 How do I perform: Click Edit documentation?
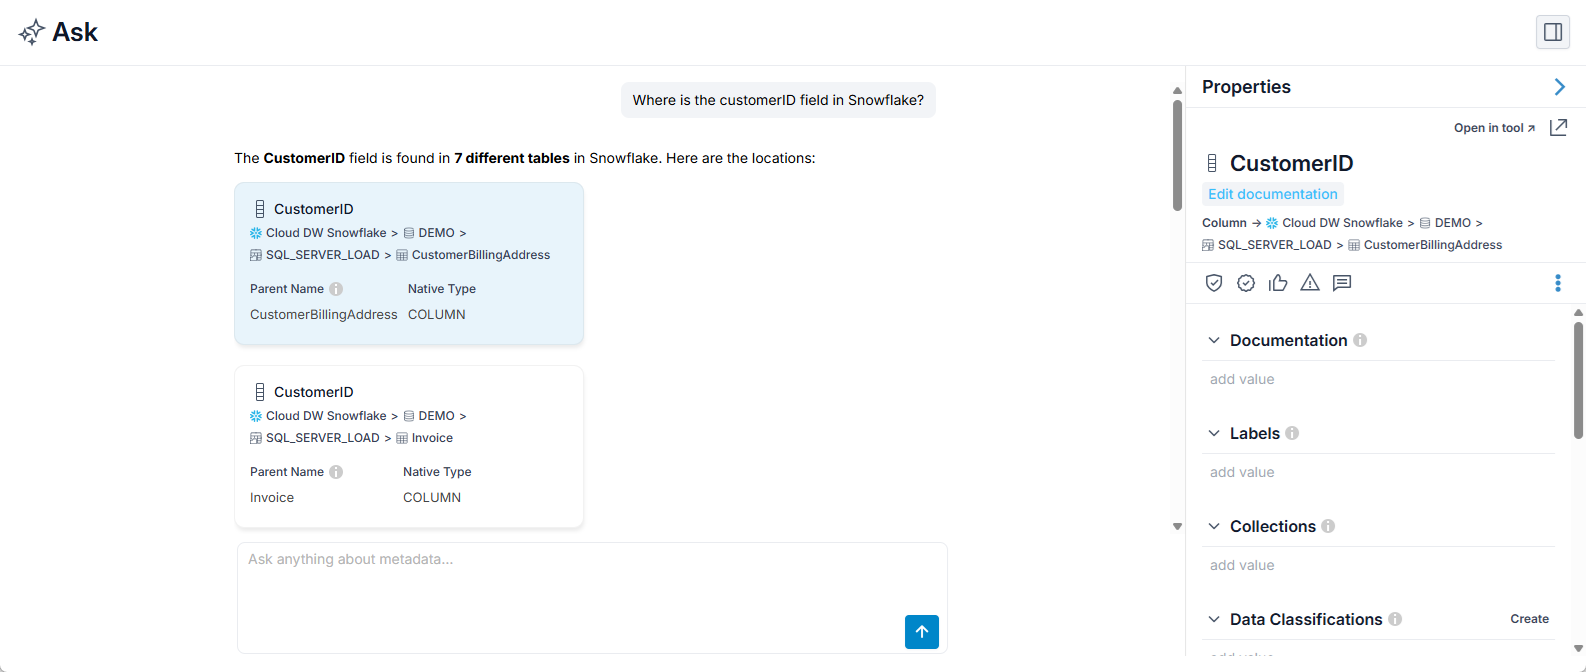click(x=1272, y=194)
